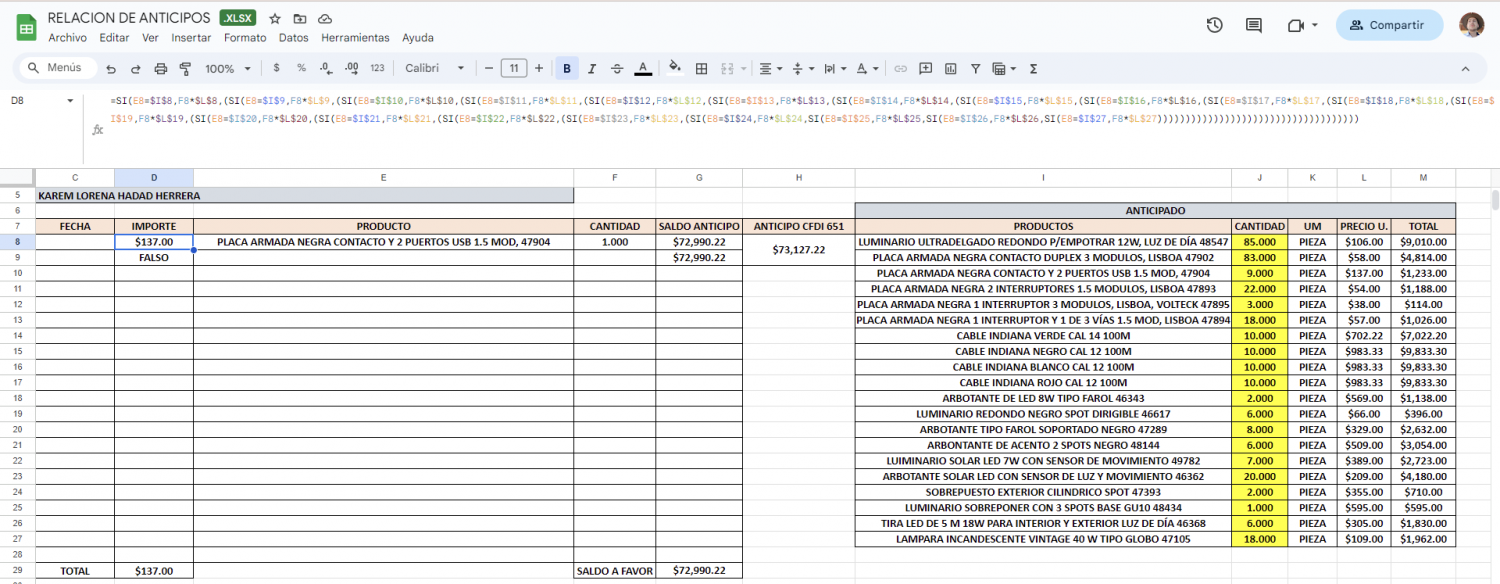The height and width of the screenshot is (584, 1500).
Task: Decrease font size with minus button
Action: tap(489, 68)
